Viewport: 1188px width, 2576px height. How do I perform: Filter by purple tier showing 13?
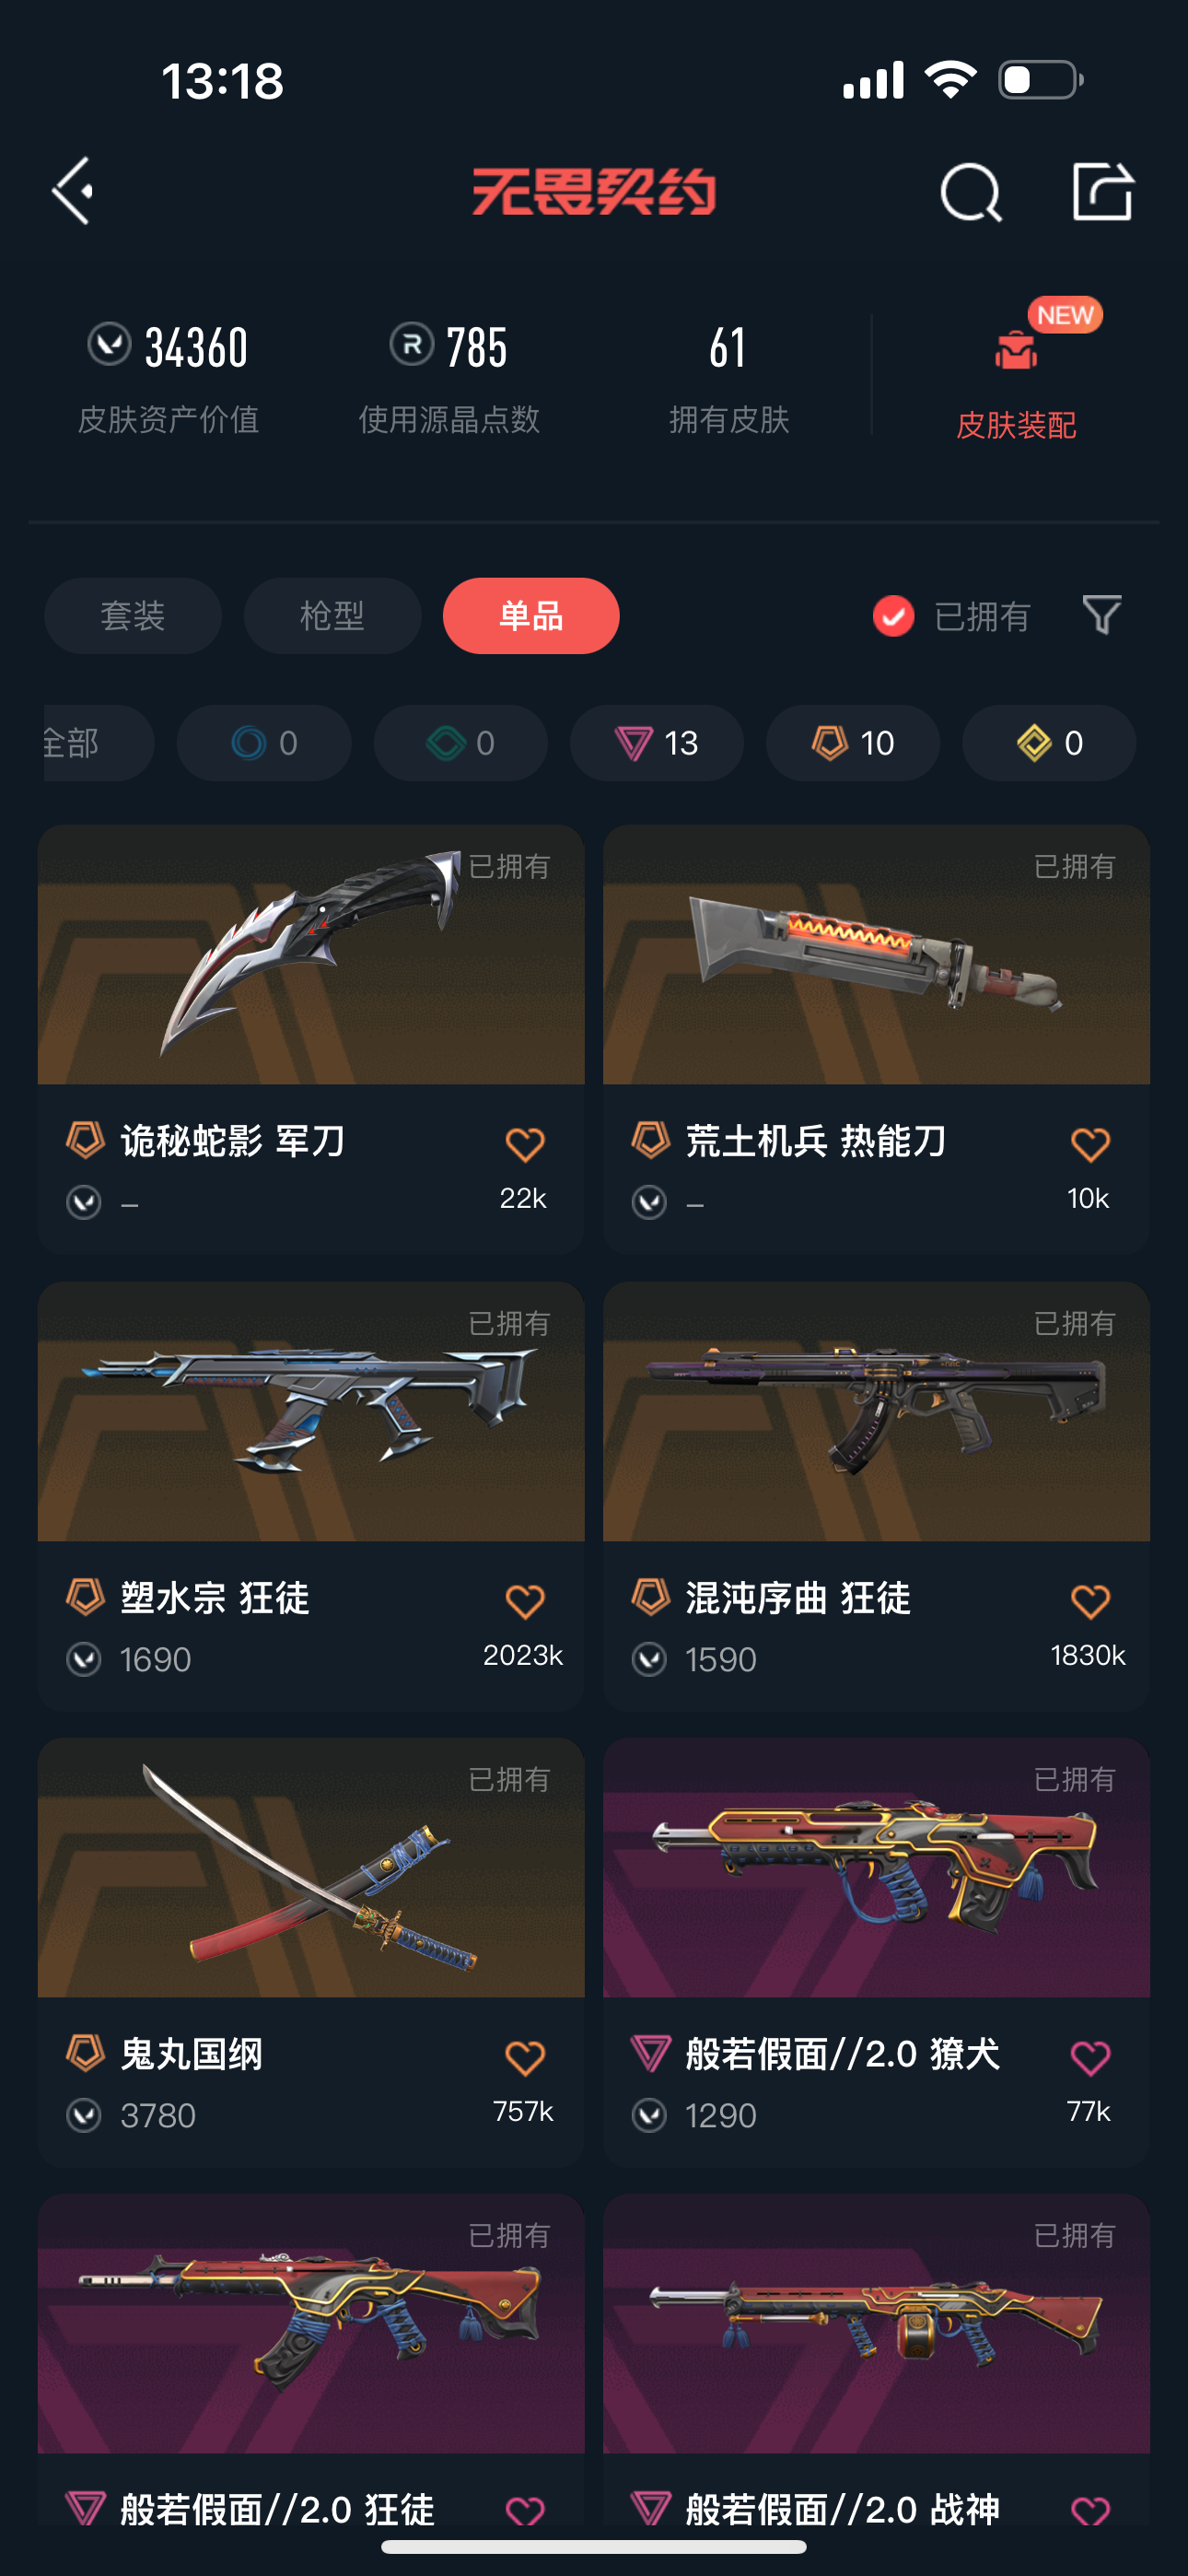(657, 743)
